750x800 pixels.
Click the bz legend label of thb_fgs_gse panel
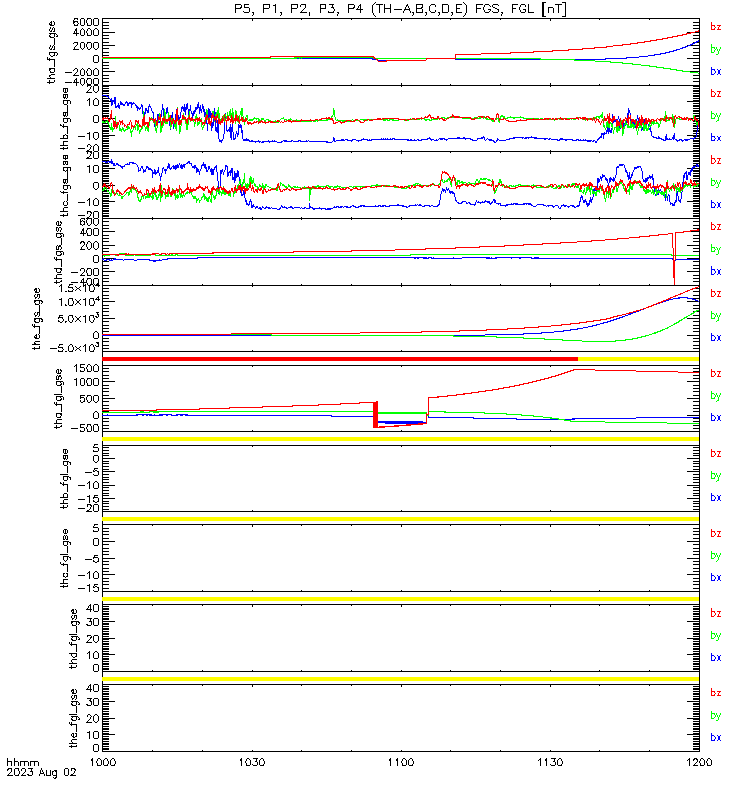716,93
